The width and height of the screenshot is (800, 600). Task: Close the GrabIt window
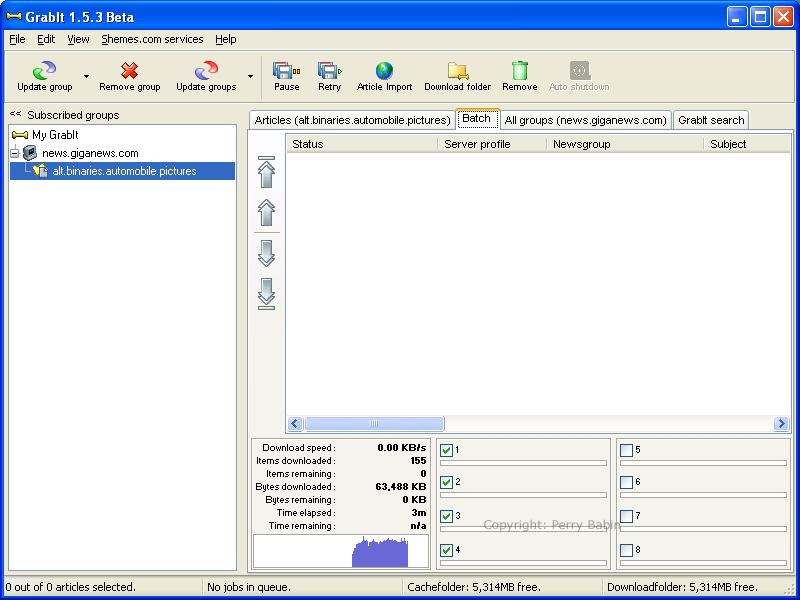783,17
